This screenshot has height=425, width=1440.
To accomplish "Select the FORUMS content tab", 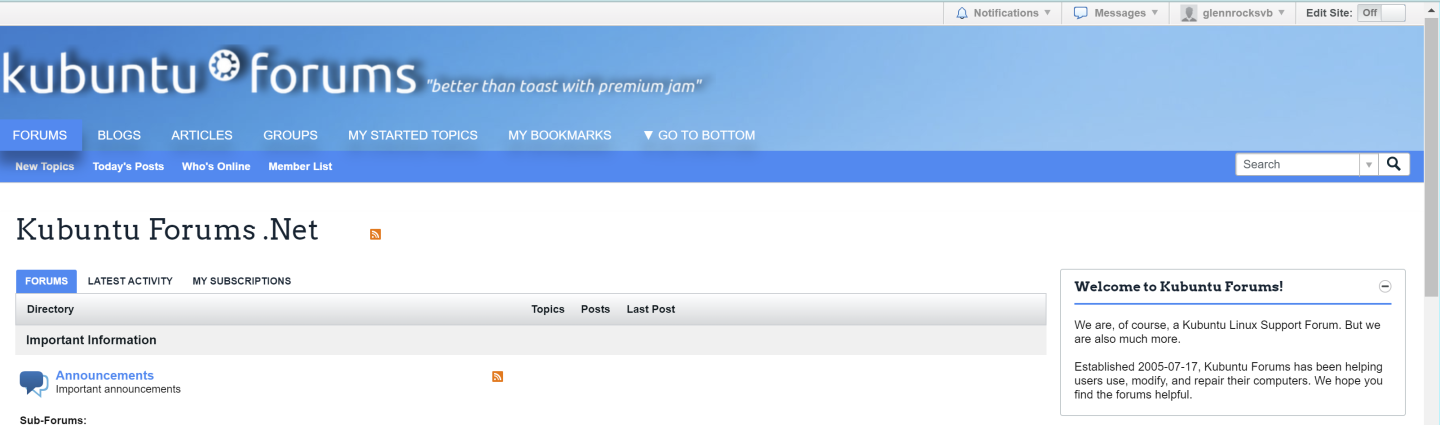I will (46, 281).
